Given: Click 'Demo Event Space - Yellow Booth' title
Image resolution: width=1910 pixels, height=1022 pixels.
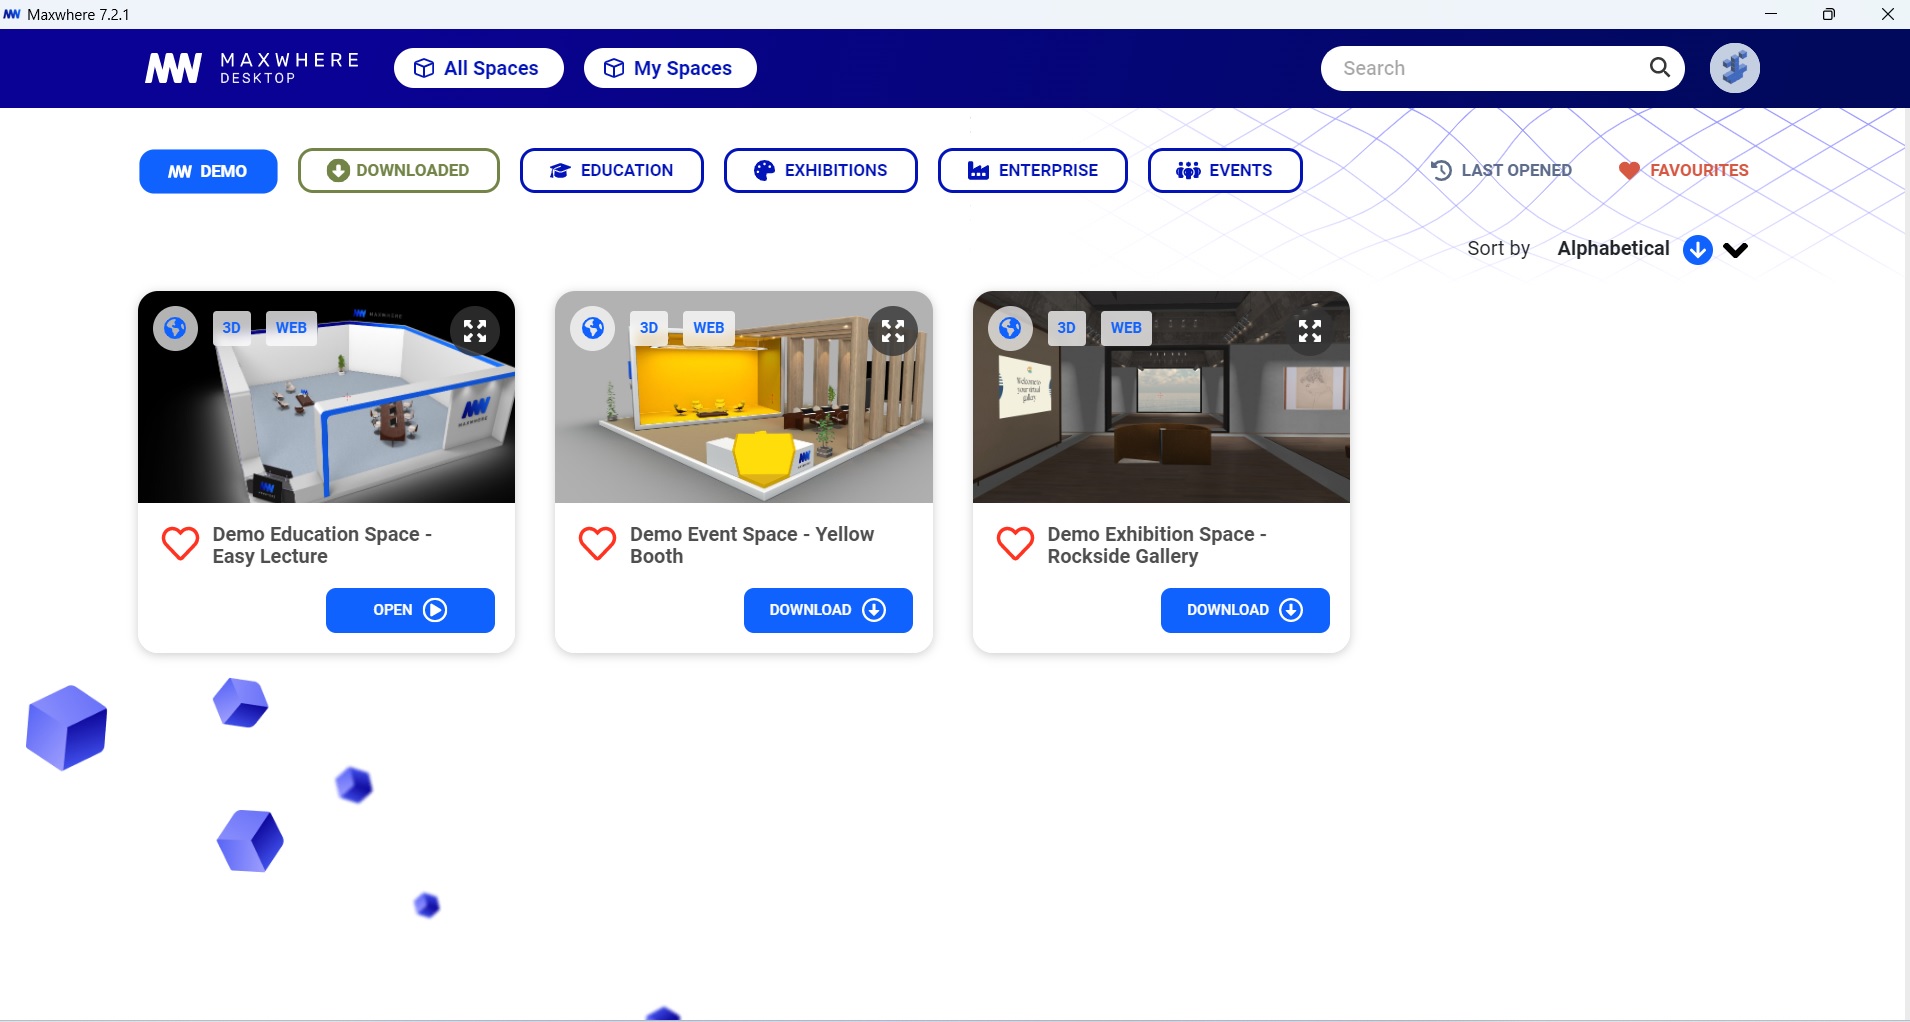Looking at the screenshot, I should click(752, 545).
